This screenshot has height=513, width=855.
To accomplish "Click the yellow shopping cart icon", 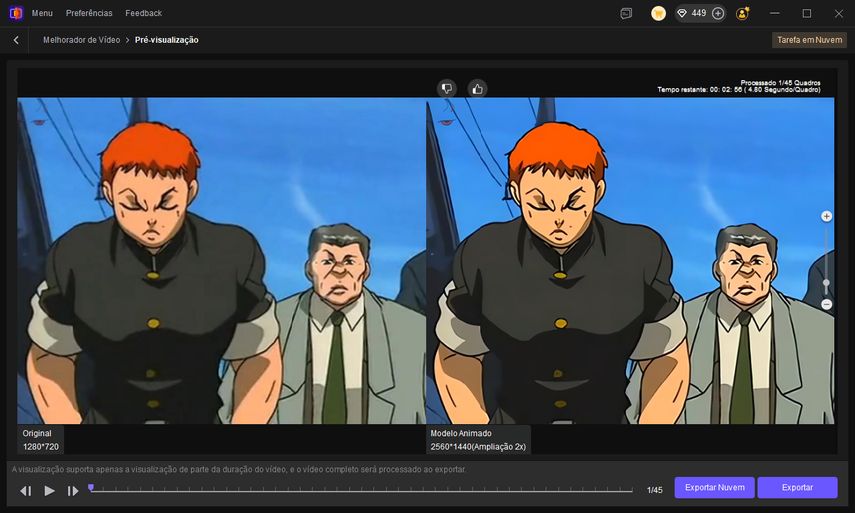I will click(x=658, y=14).
